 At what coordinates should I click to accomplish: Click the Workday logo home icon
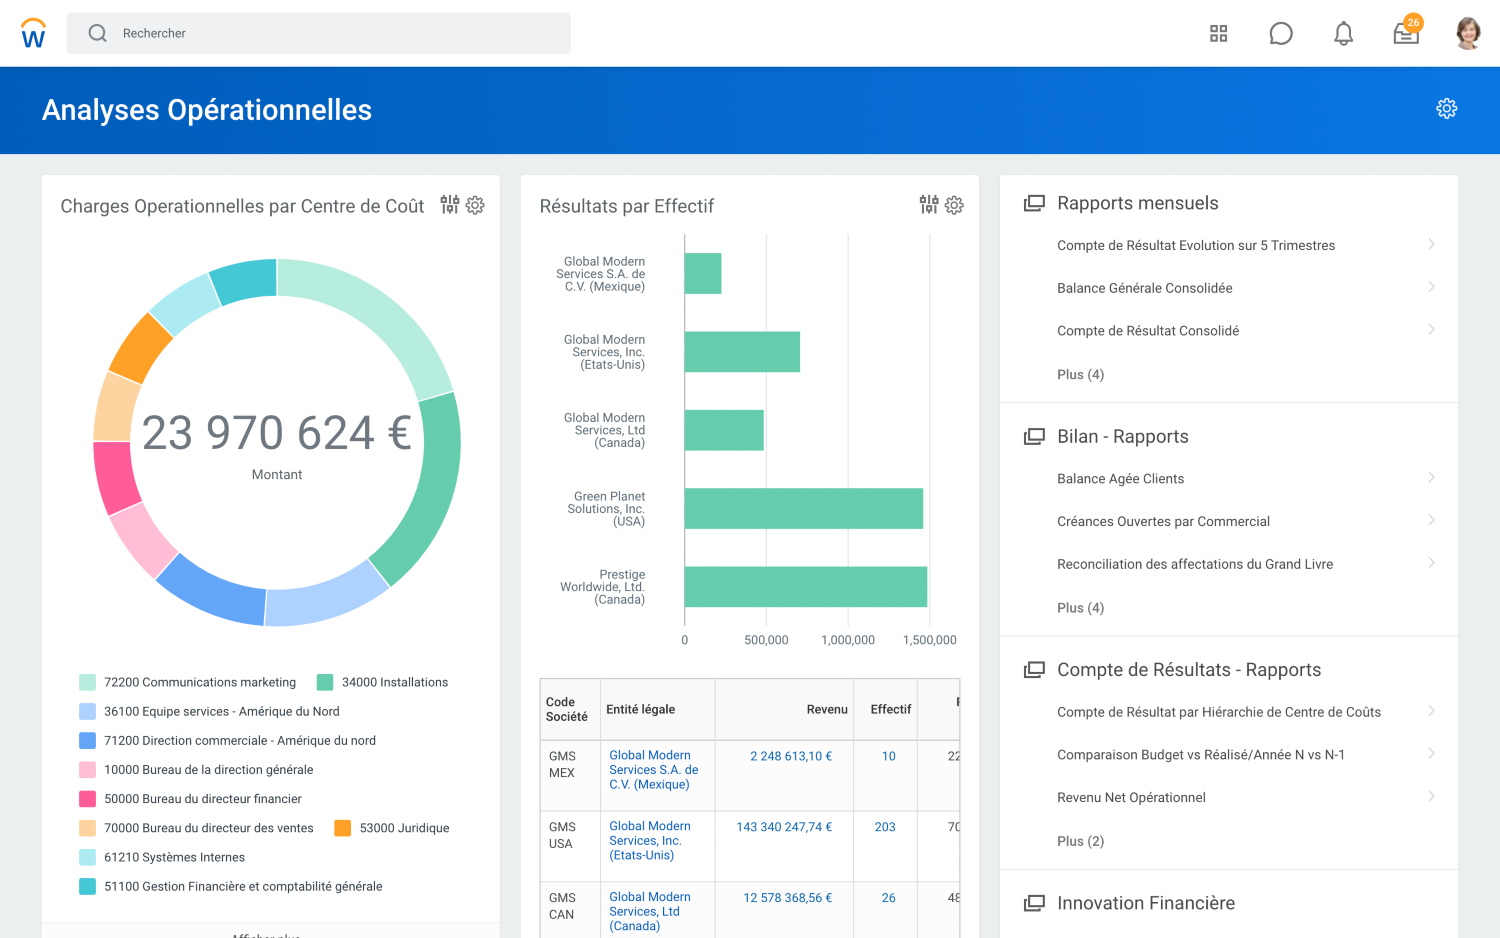pyautogui.click(x=33, y=33)
